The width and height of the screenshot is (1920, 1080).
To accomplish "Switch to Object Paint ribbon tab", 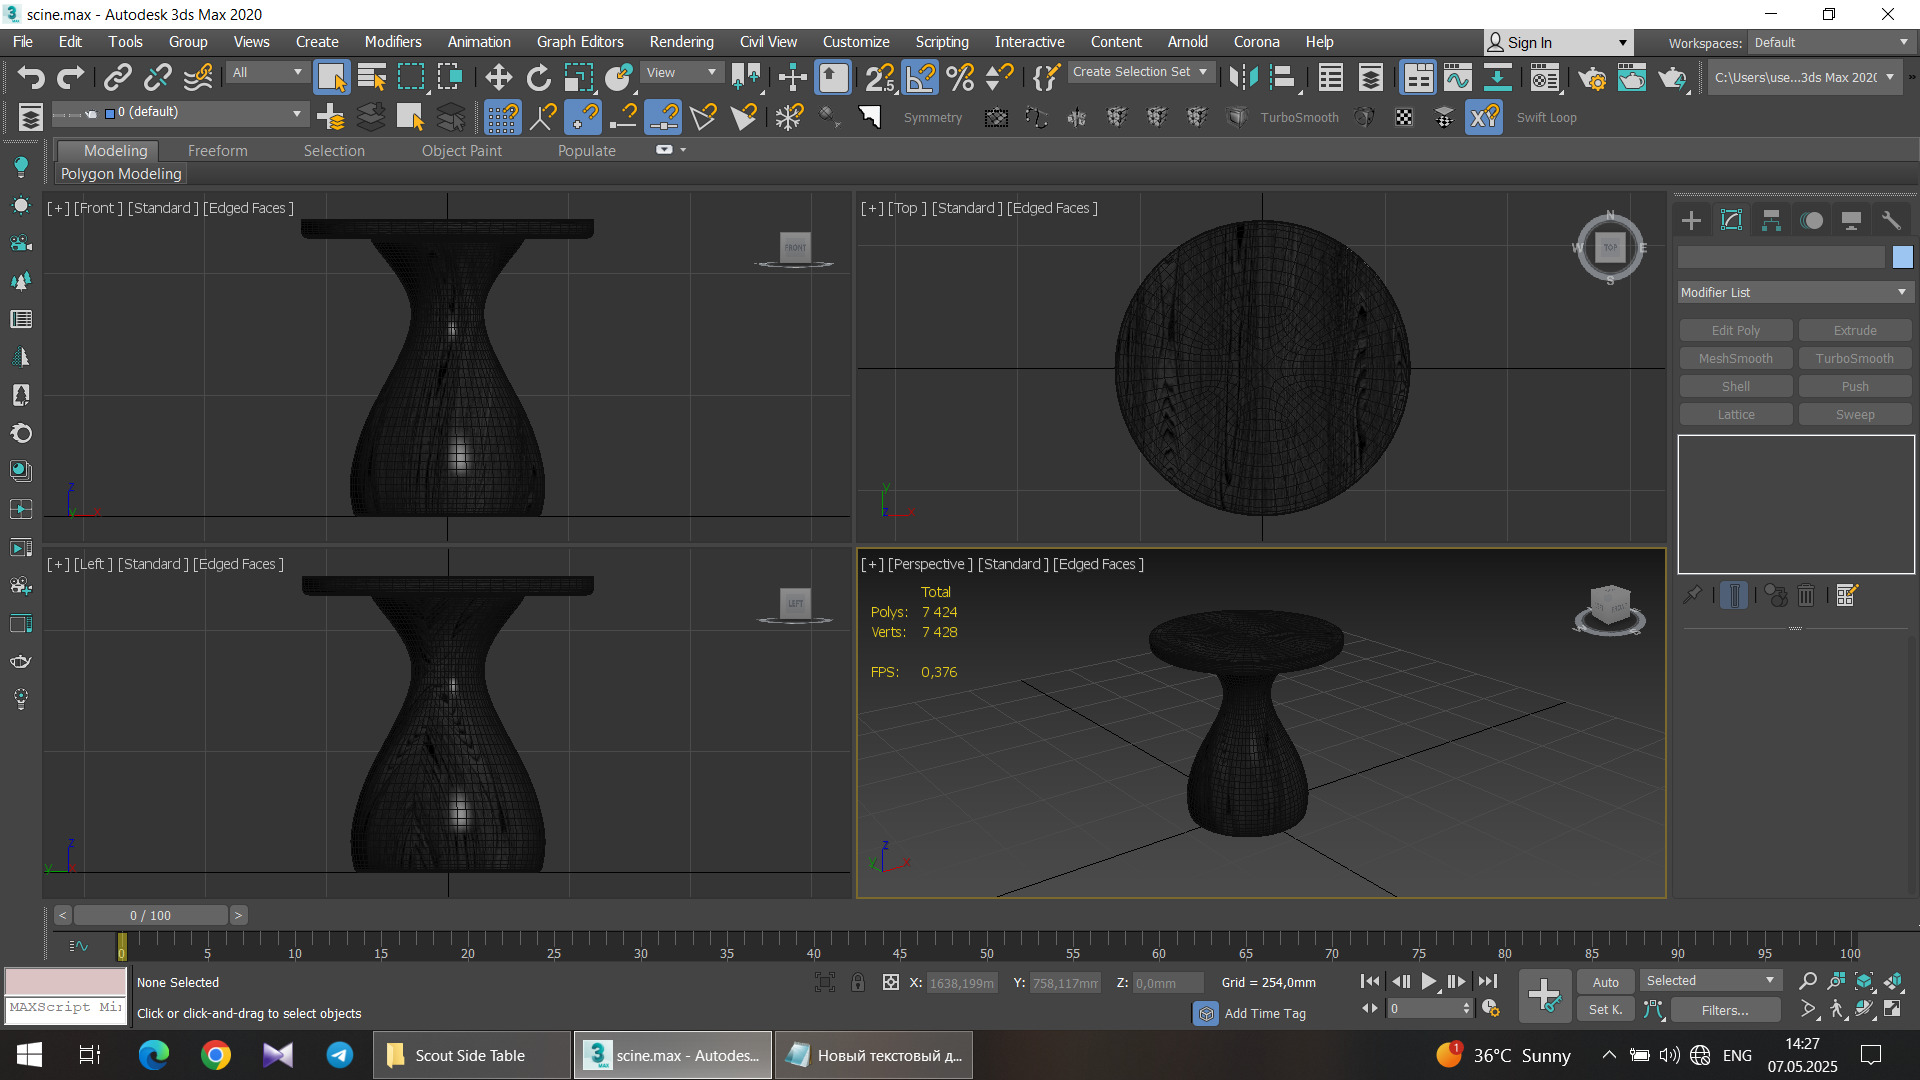I will [461, 151].
